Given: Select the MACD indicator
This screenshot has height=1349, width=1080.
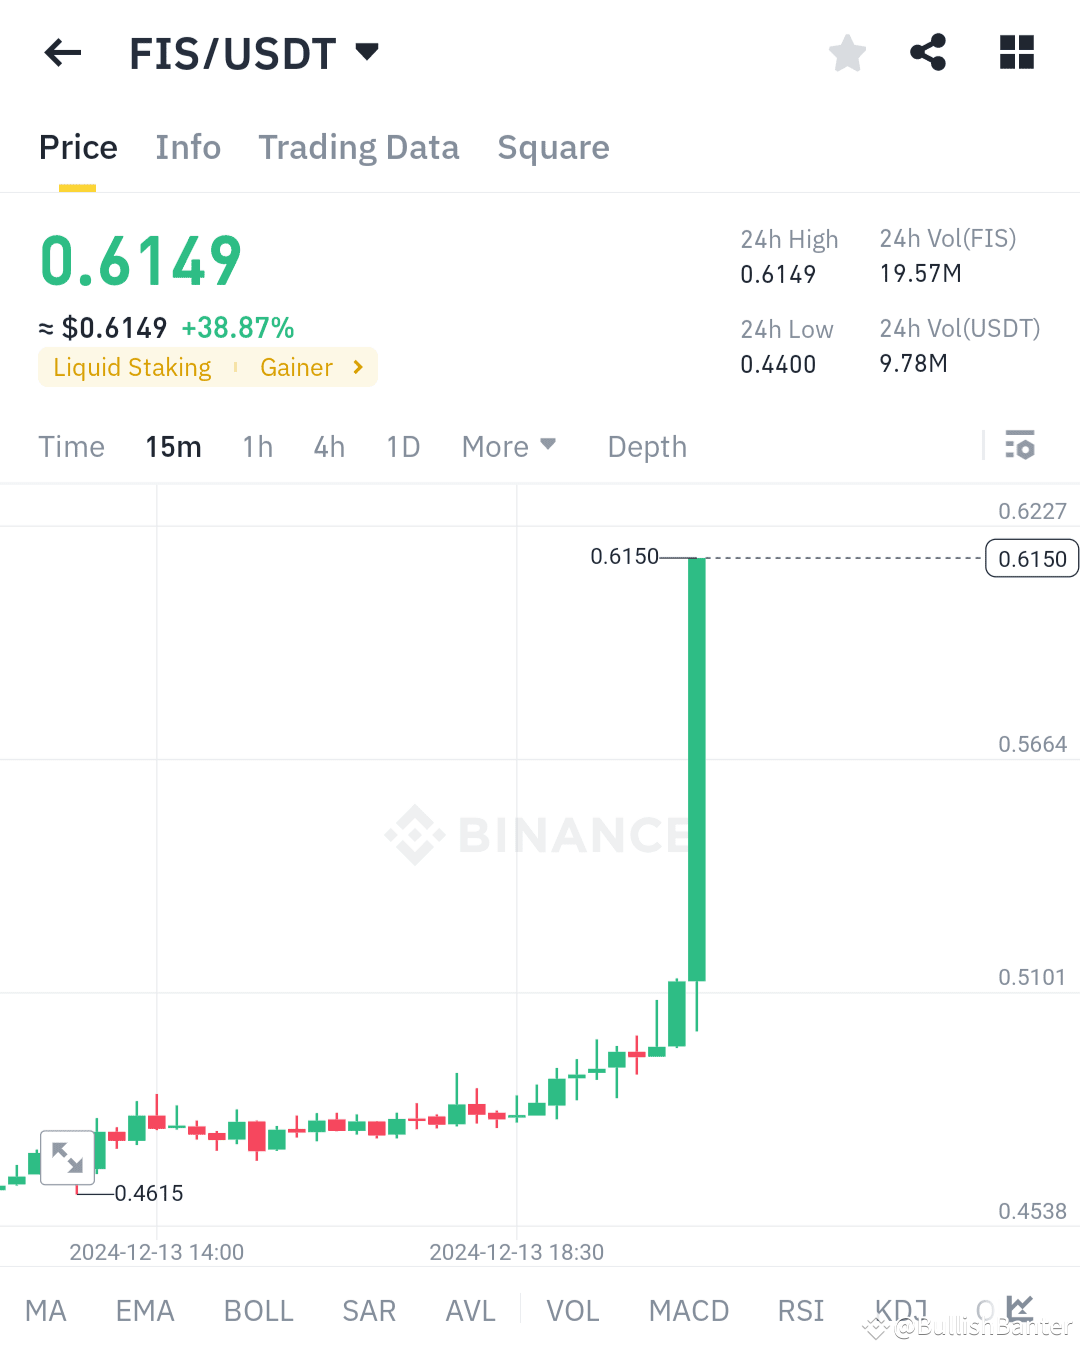Looking at the screenshot, I should point(688,1310).
